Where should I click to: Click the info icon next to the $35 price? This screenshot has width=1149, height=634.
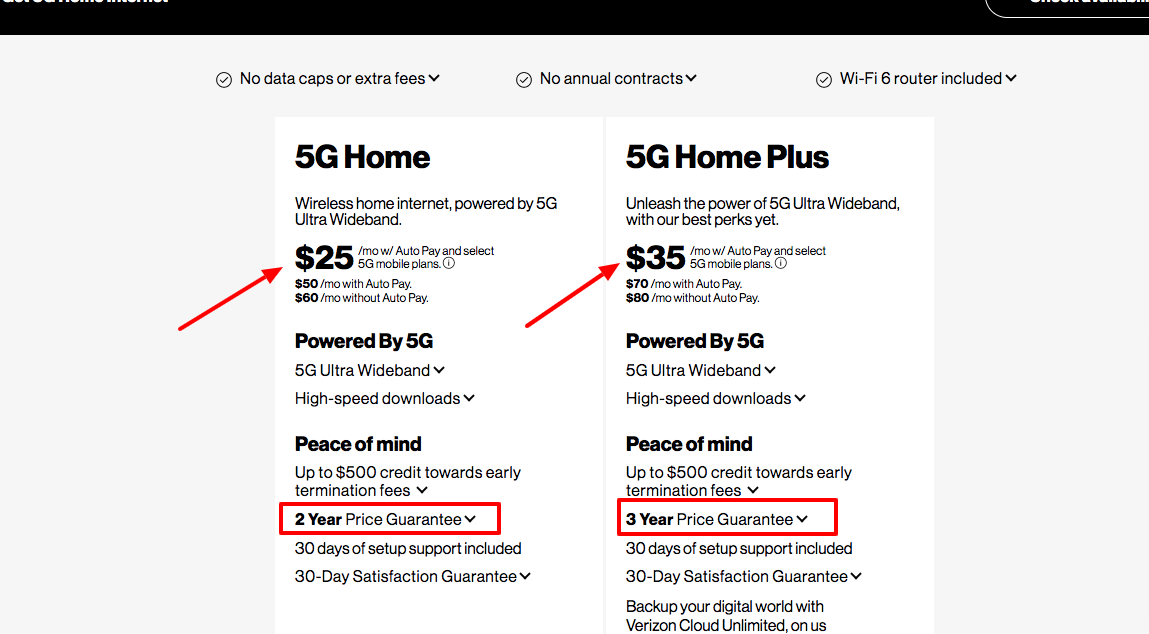tap(781, 263)
